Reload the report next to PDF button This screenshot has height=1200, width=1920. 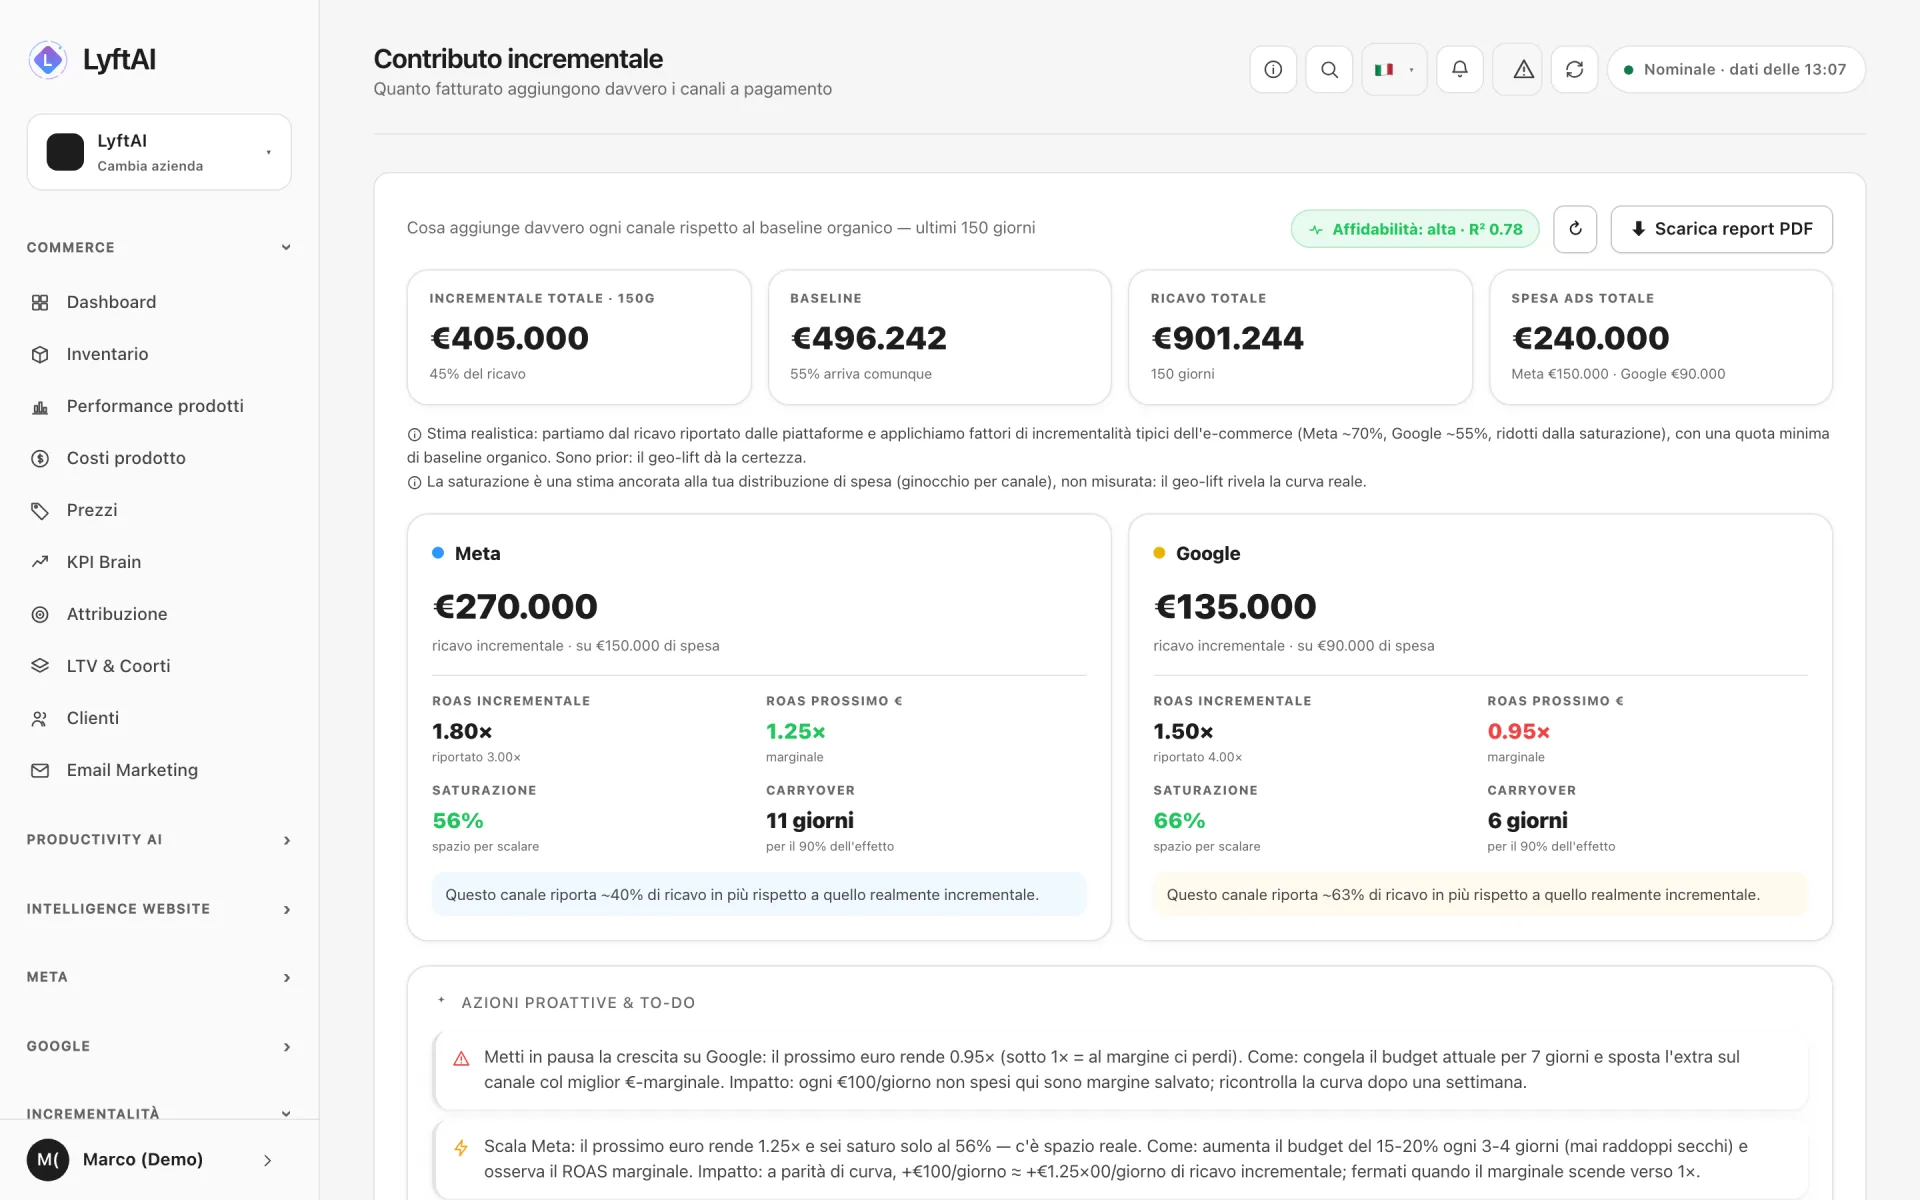pos(1575,229)
